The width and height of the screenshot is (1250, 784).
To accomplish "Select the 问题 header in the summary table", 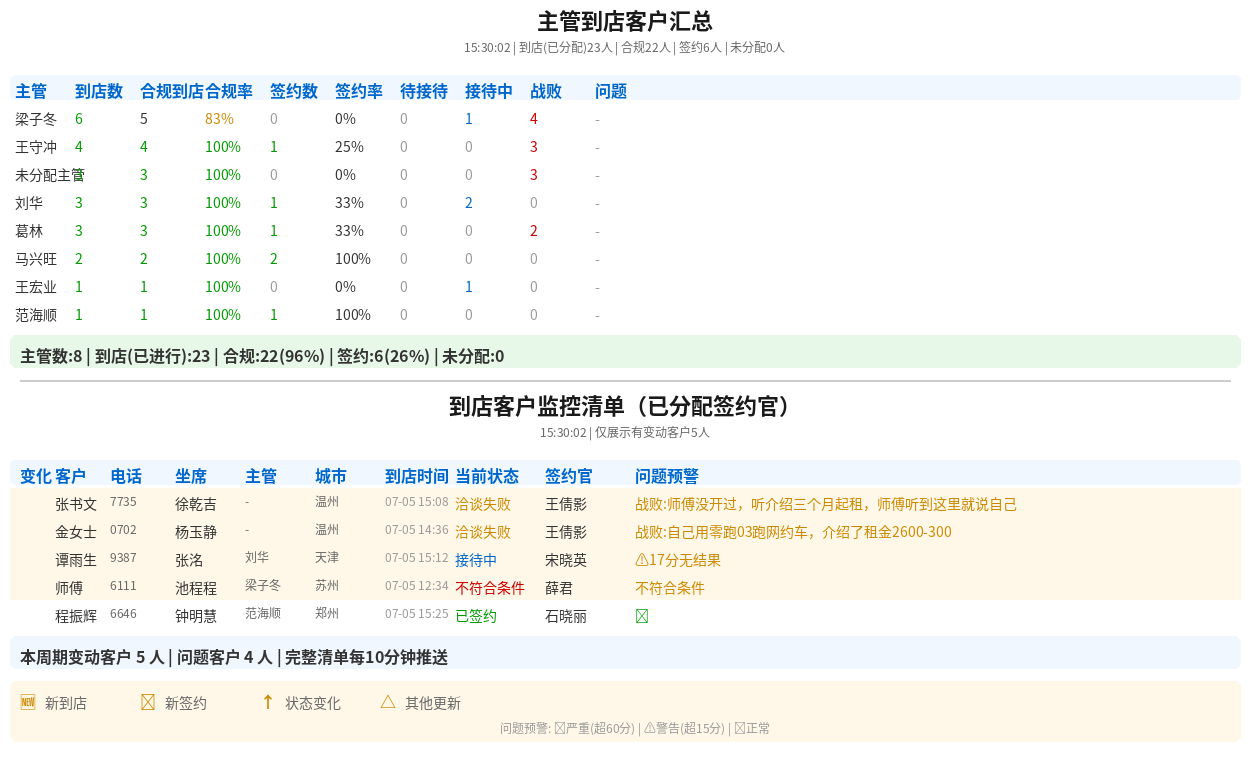I will (x=611, y=91).
